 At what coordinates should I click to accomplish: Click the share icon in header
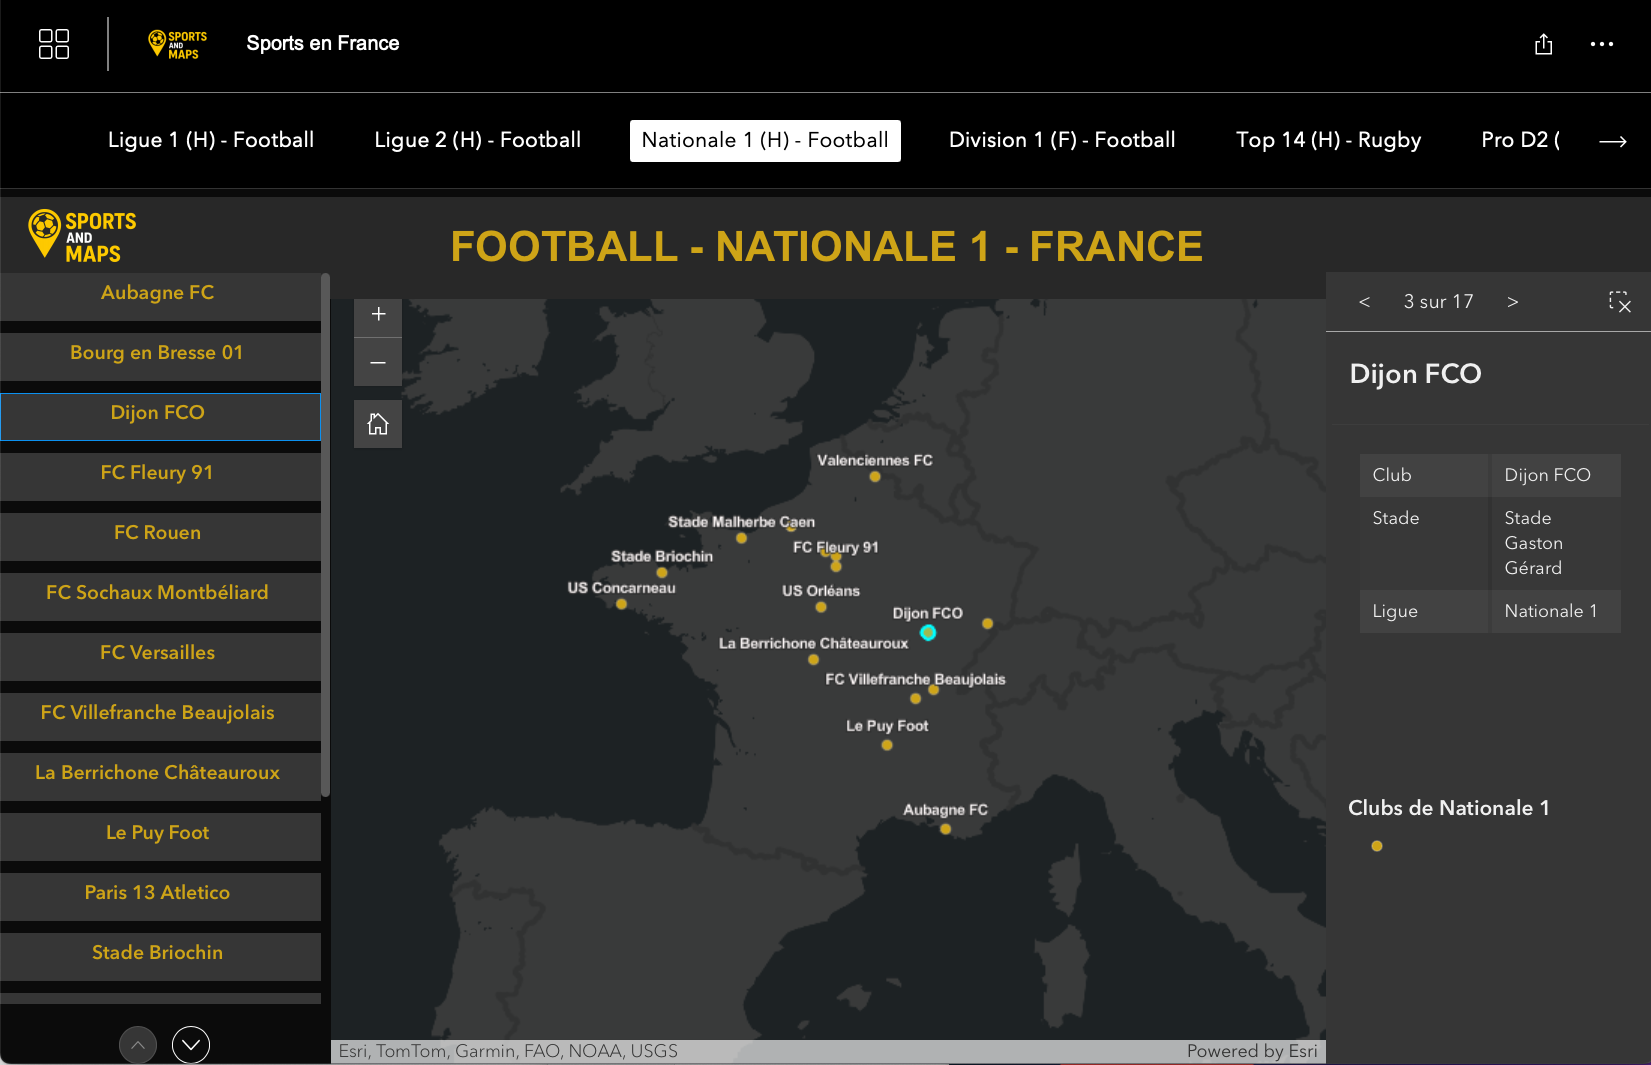pos(1543,44)
